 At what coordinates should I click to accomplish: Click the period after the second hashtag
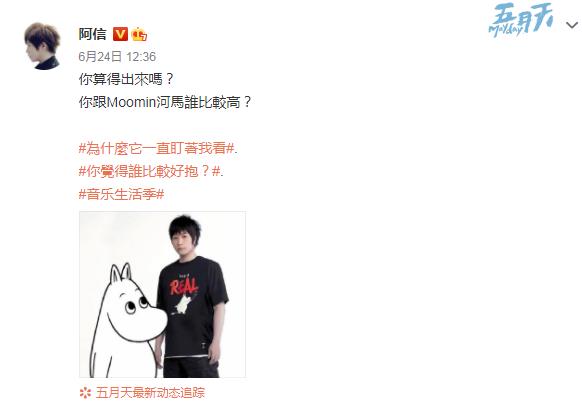(222, 172)
